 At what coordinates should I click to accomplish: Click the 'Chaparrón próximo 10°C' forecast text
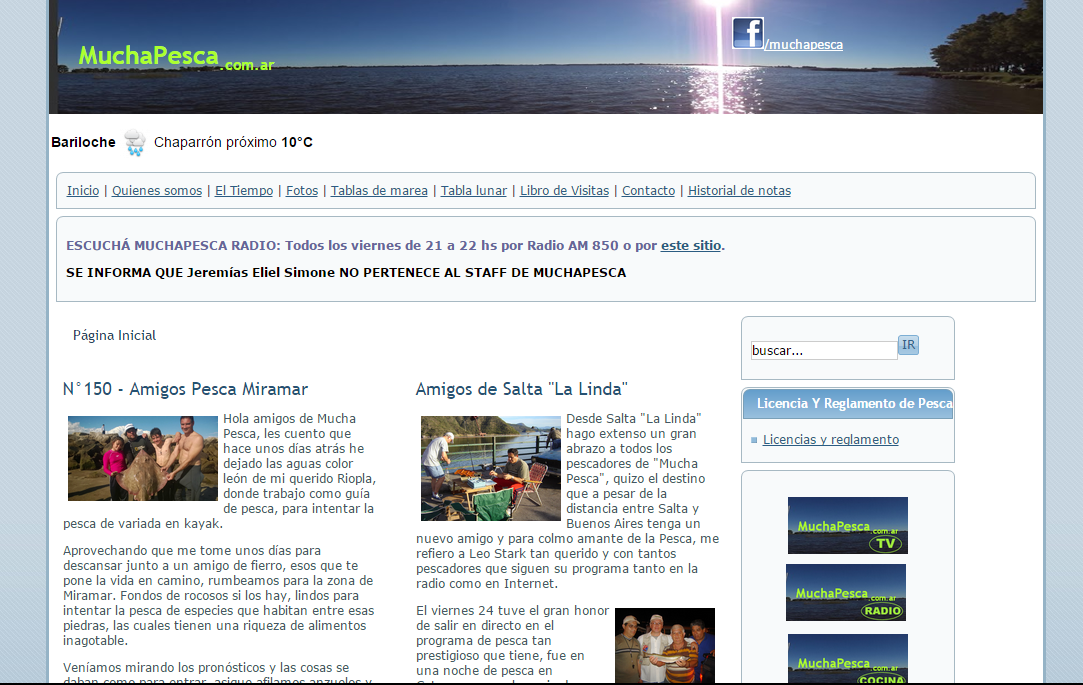pos(233,142)
